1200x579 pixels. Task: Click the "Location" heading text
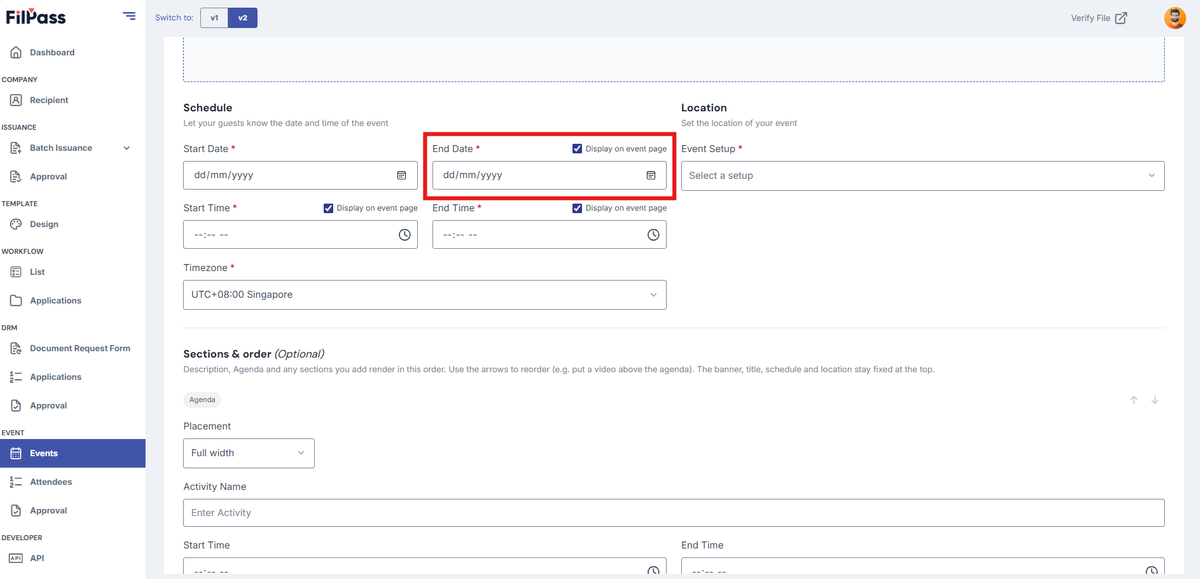(x=704, y=108)
